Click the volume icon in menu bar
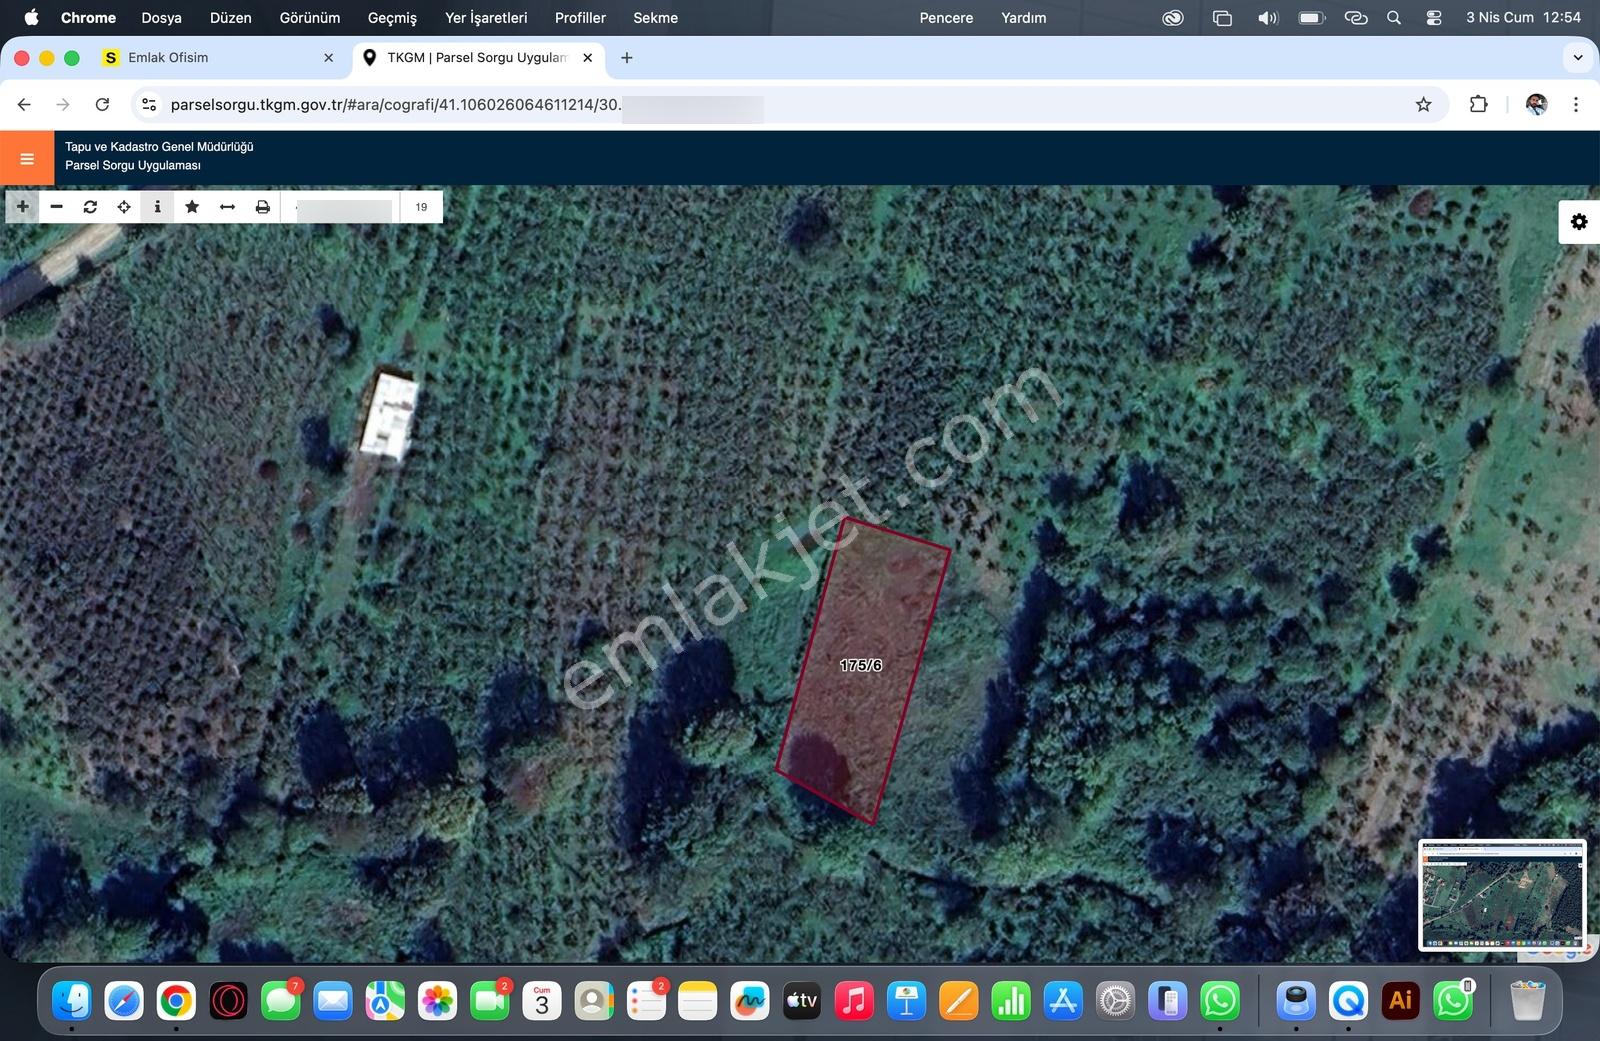 1268,18
